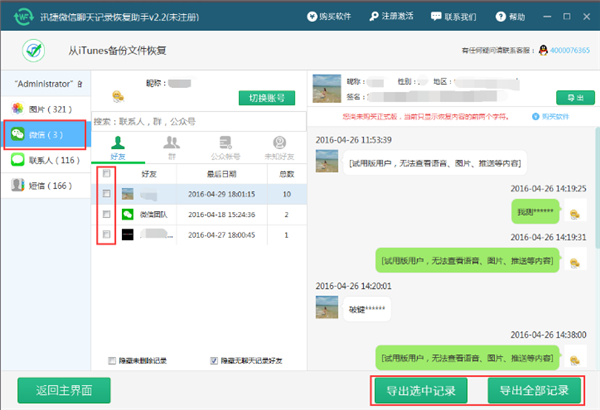Switch to the 公众账号 tab
600x410 pixels.
point(225,148)
